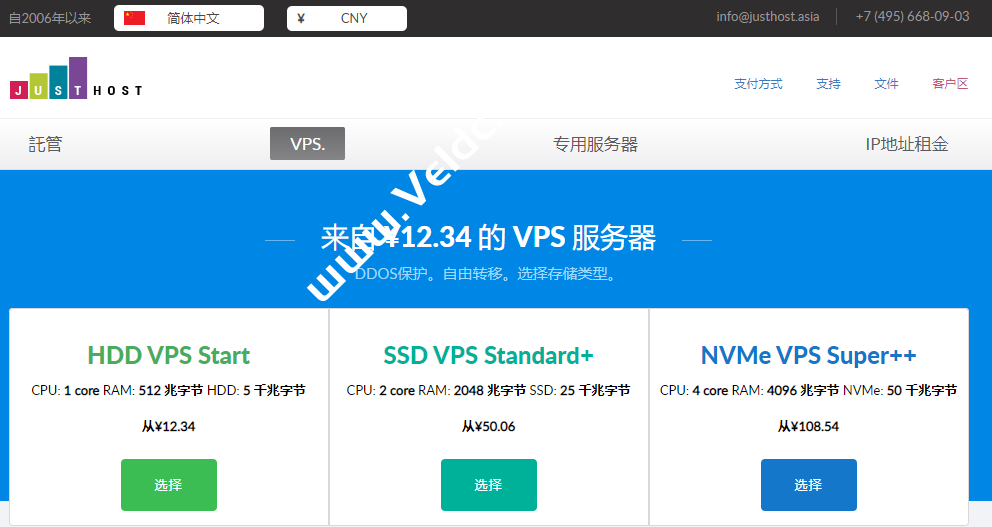Open the CNY currency dropdown
The image size is (992, 527).
[x=347, y=18]
